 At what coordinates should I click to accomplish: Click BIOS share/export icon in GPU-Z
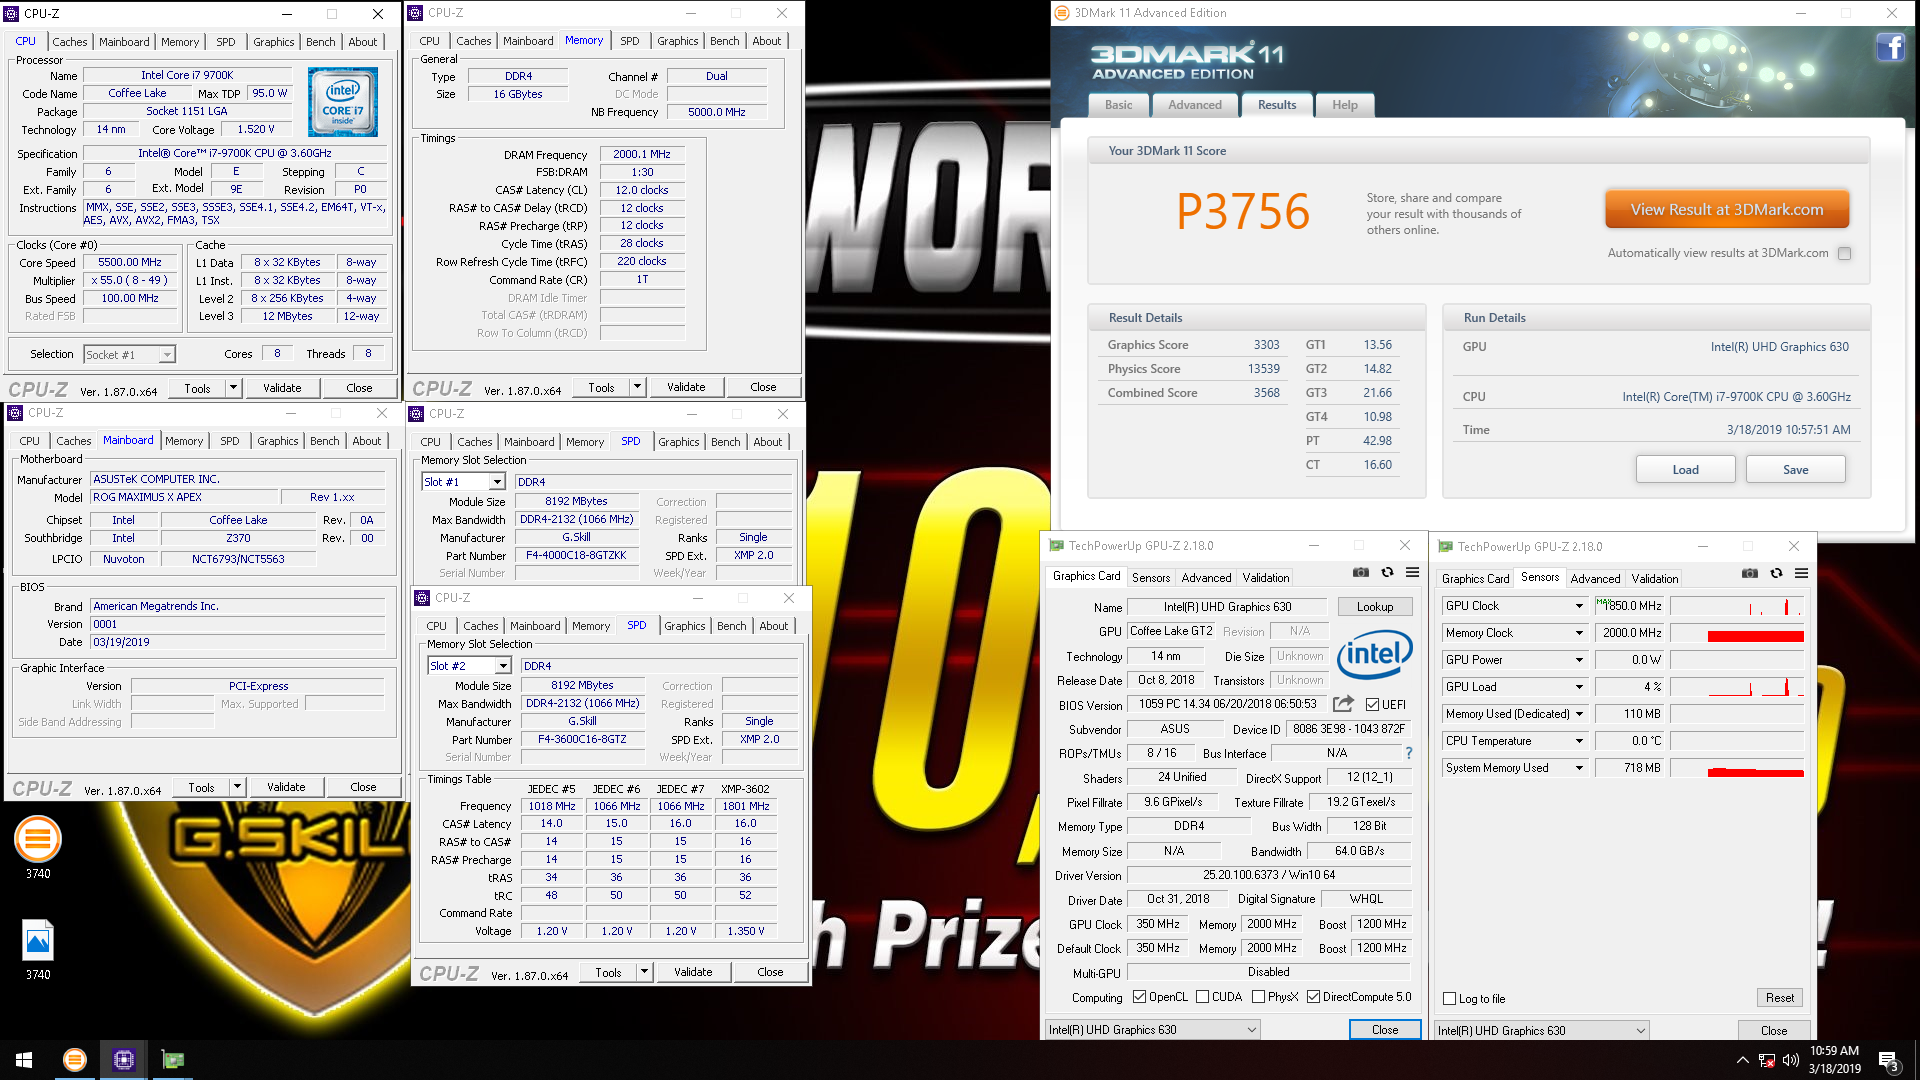click(1343, 704)
